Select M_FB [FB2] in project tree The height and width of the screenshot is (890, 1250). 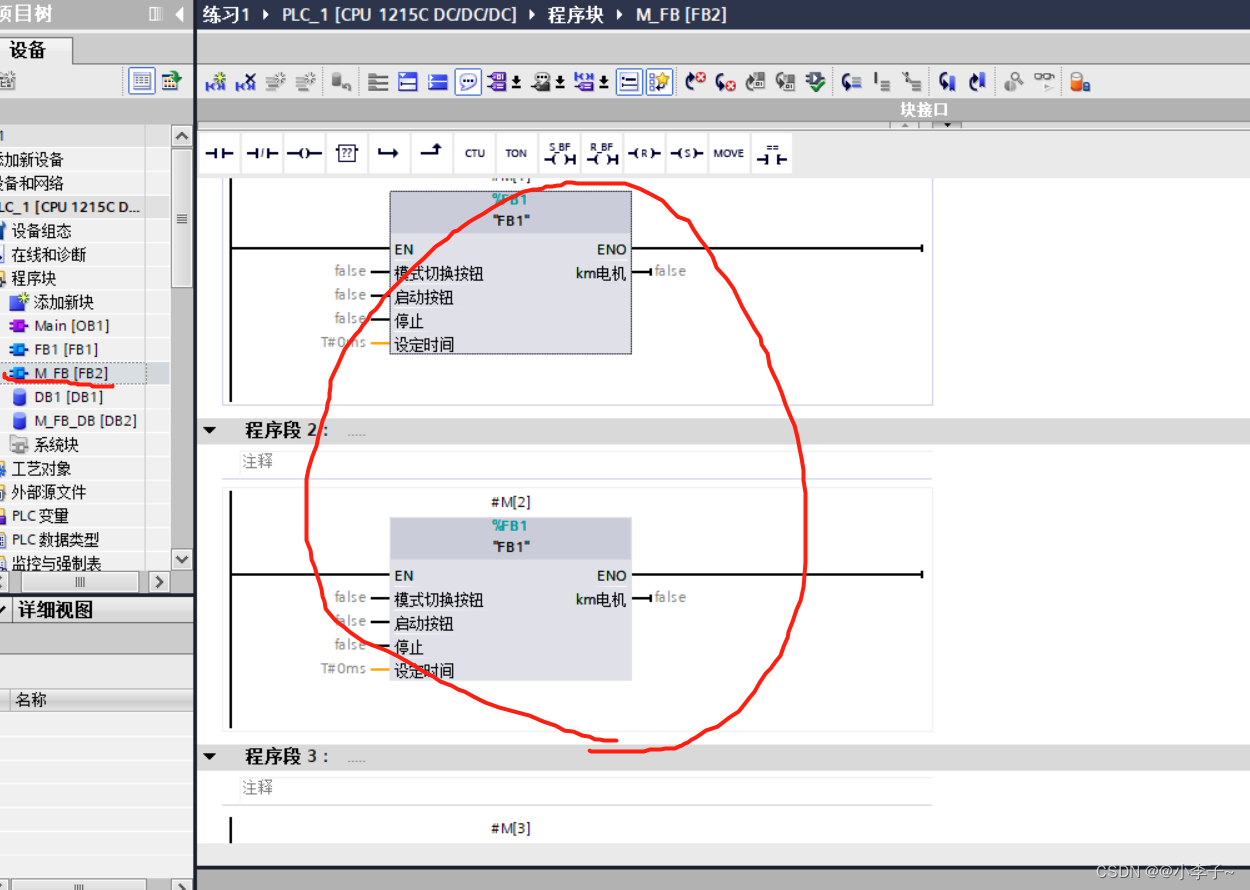[71, 373]
